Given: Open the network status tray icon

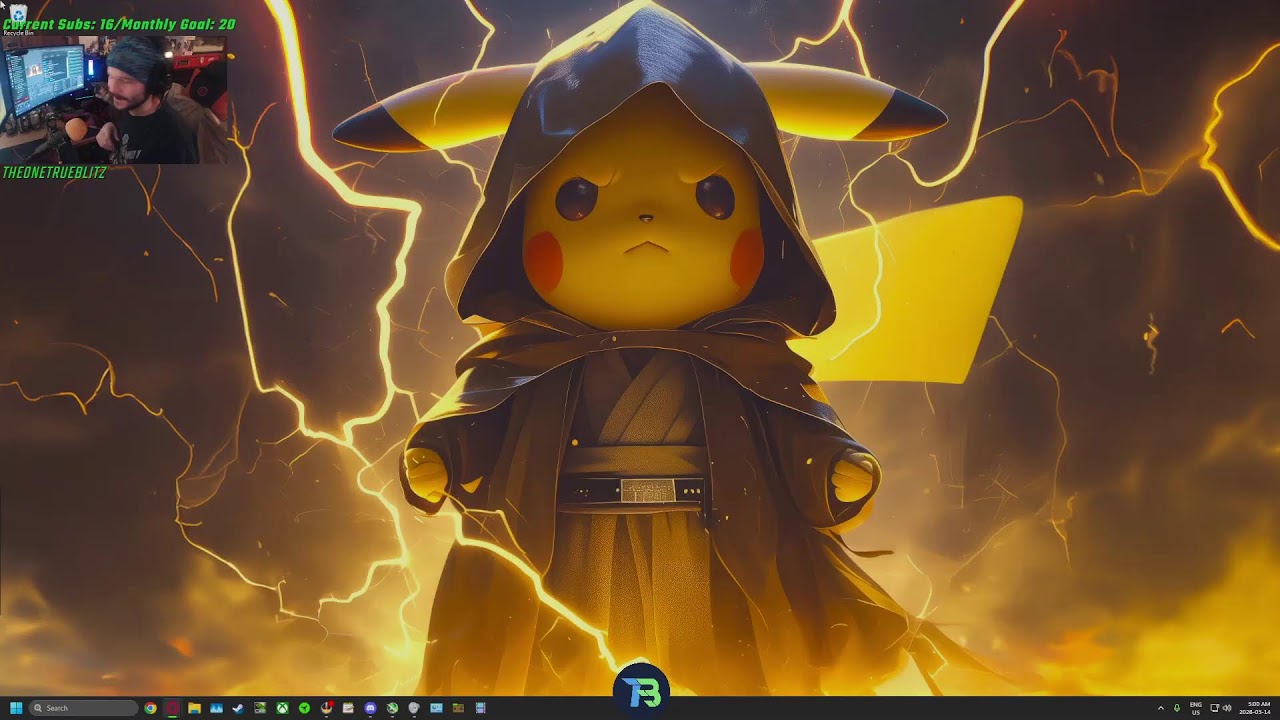Looking at the screenshot, I should (x=1215, y=708).
